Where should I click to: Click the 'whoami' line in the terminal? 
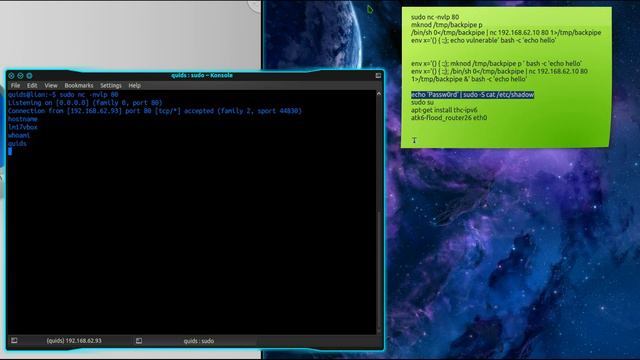click(19, 136)
